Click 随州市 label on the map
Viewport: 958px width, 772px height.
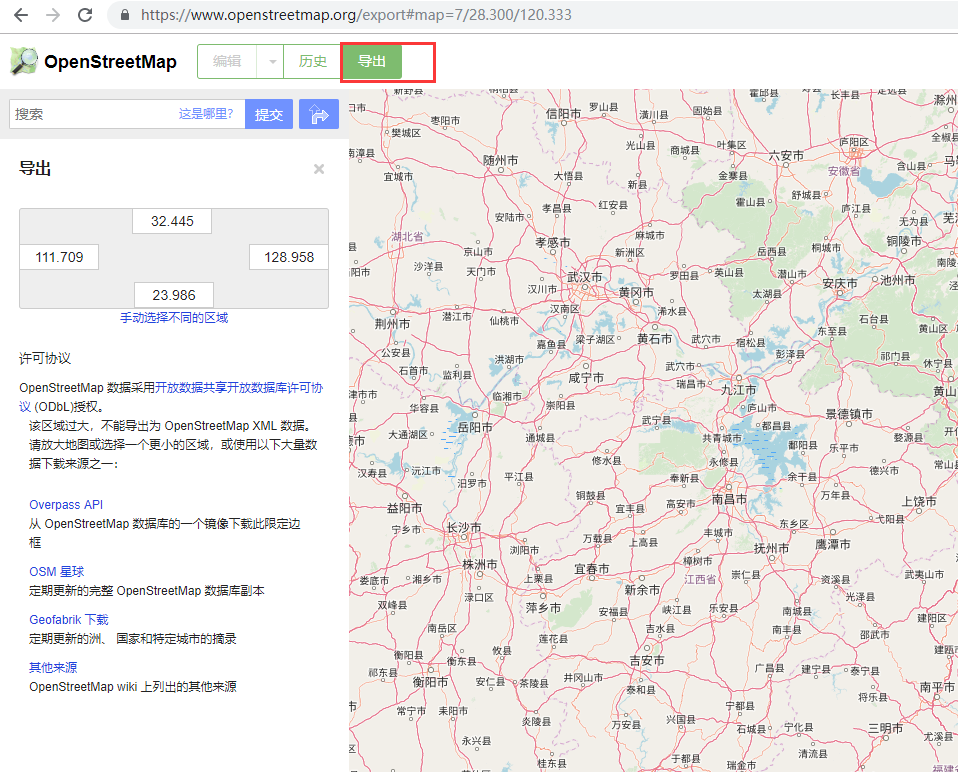pyautogui.click(x=500, y=160)
